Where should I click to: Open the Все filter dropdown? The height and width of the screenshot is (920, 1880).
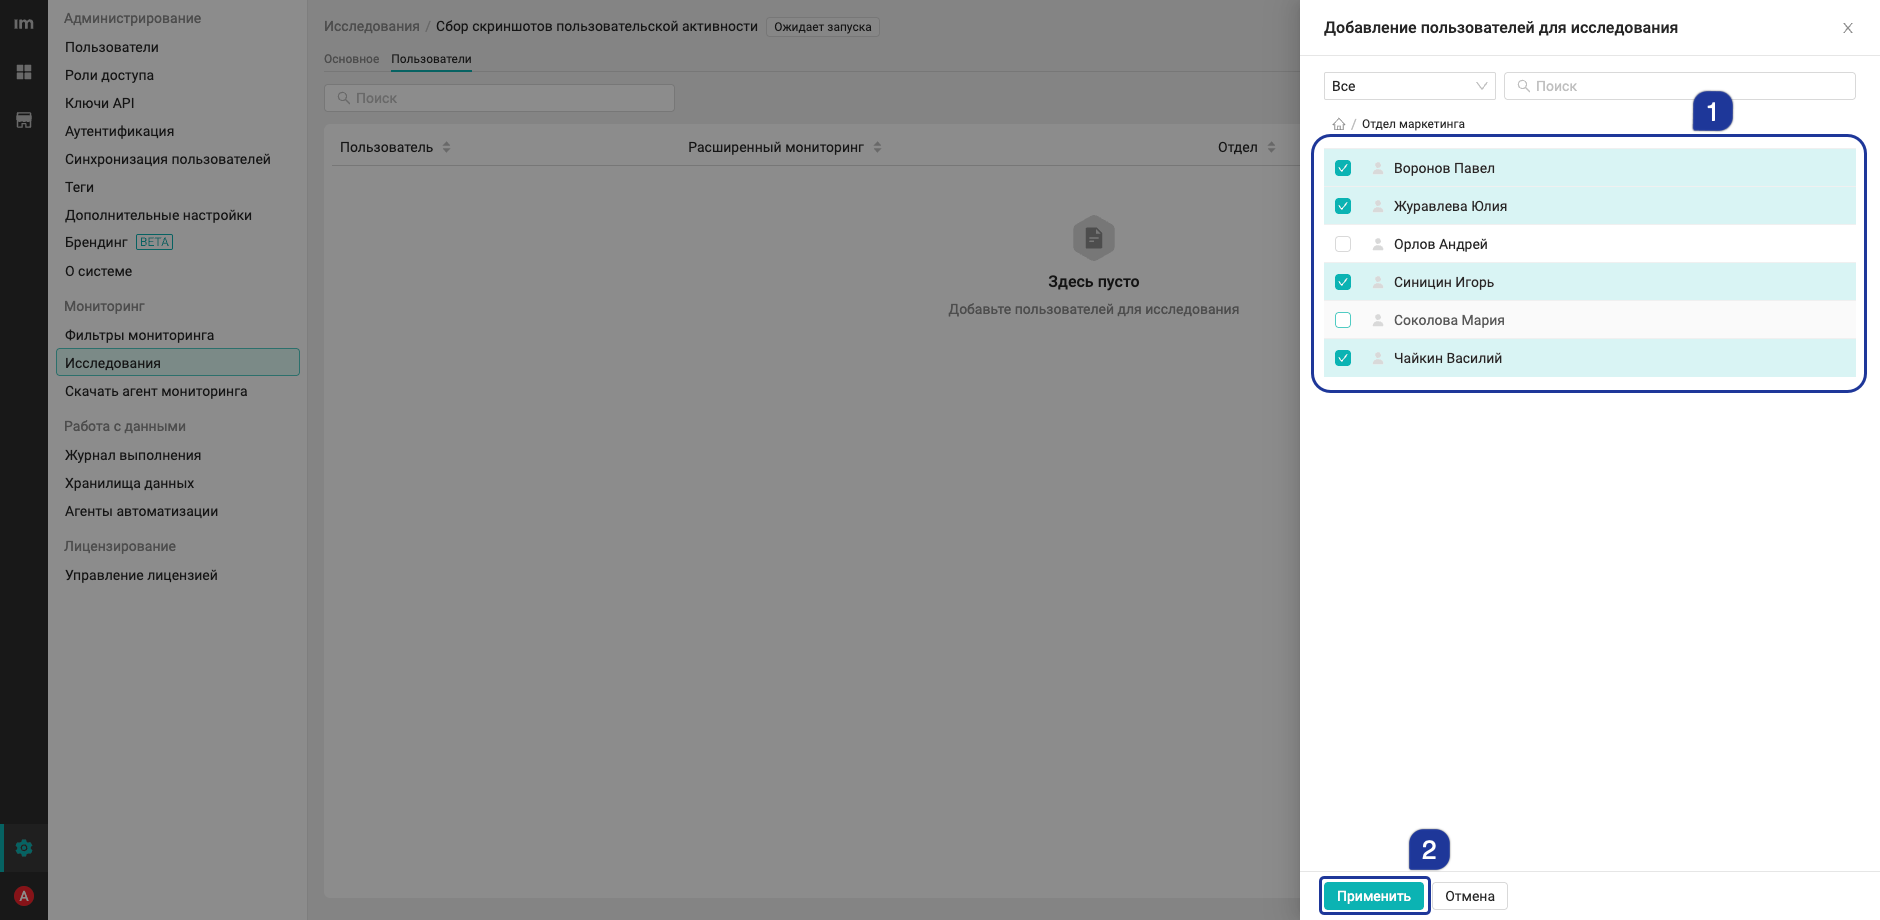(1409, 86)
